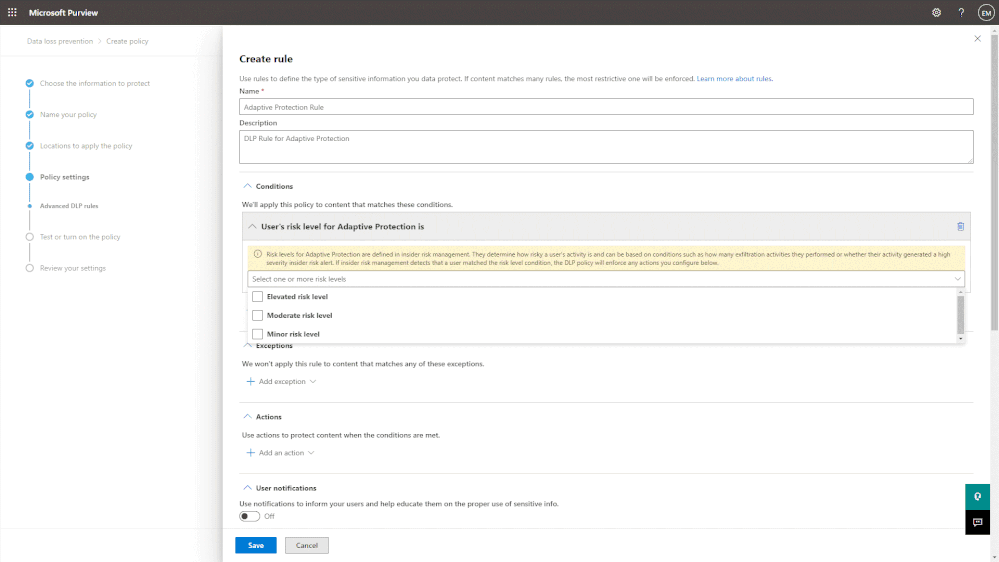Open the app launcher waffle icon
The width and height of the screenshot is (999, 562).
[12, 12]
